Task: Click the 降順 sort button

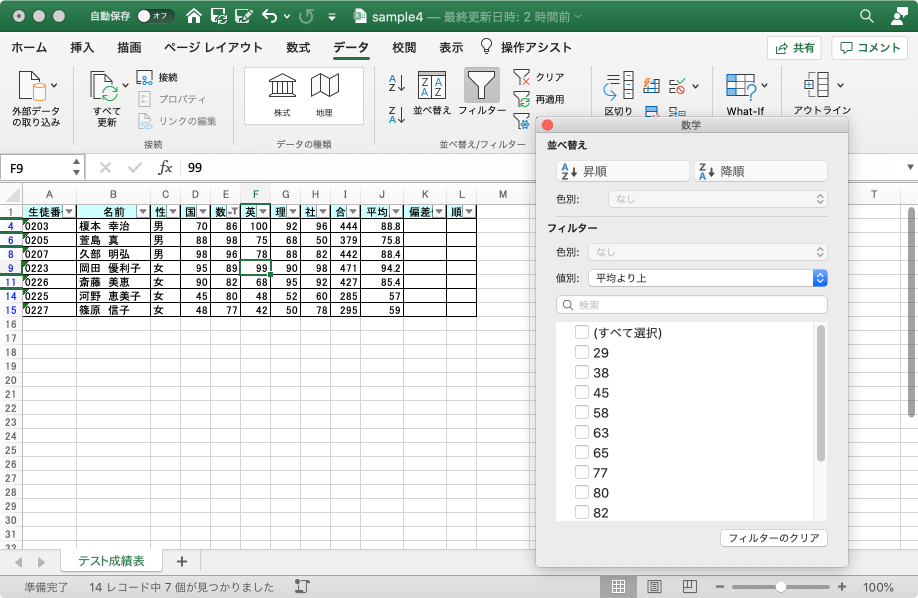Action: point(761,171)
